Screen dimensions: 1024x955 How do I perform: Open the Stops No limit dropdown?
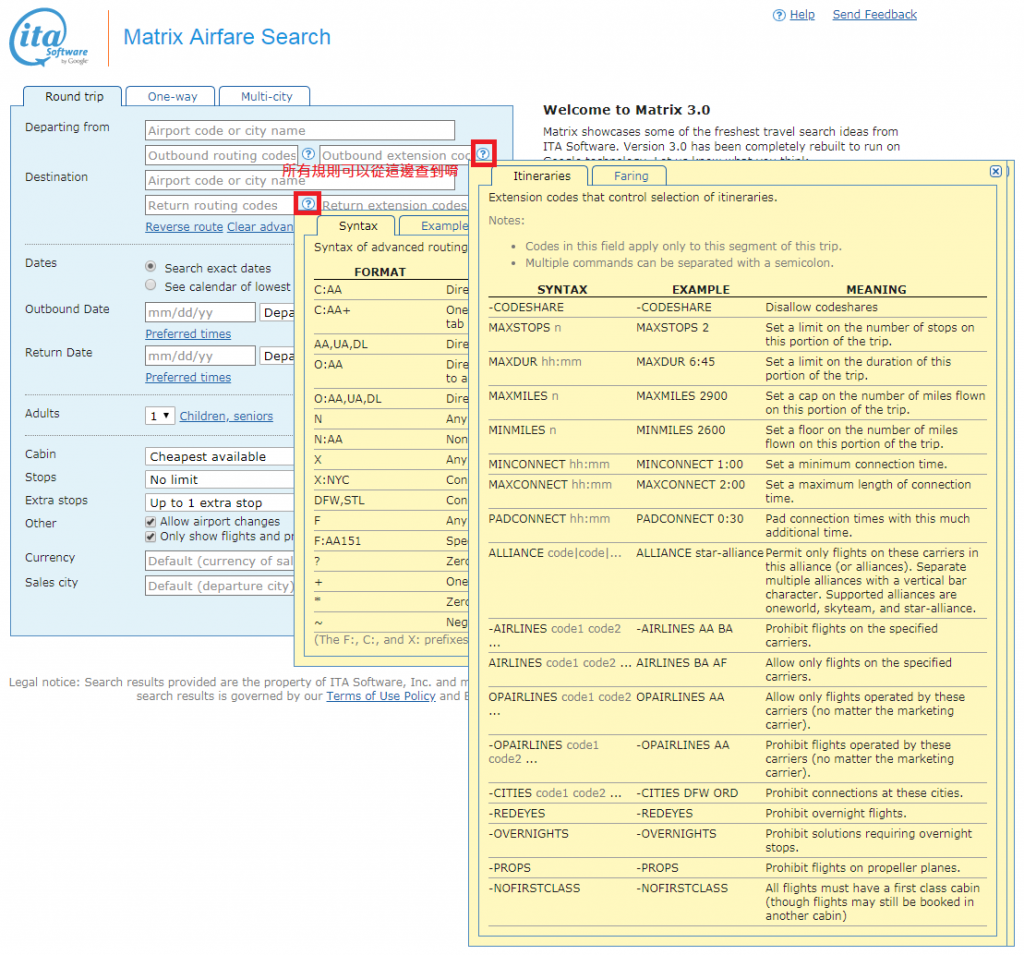click(219, 479)
